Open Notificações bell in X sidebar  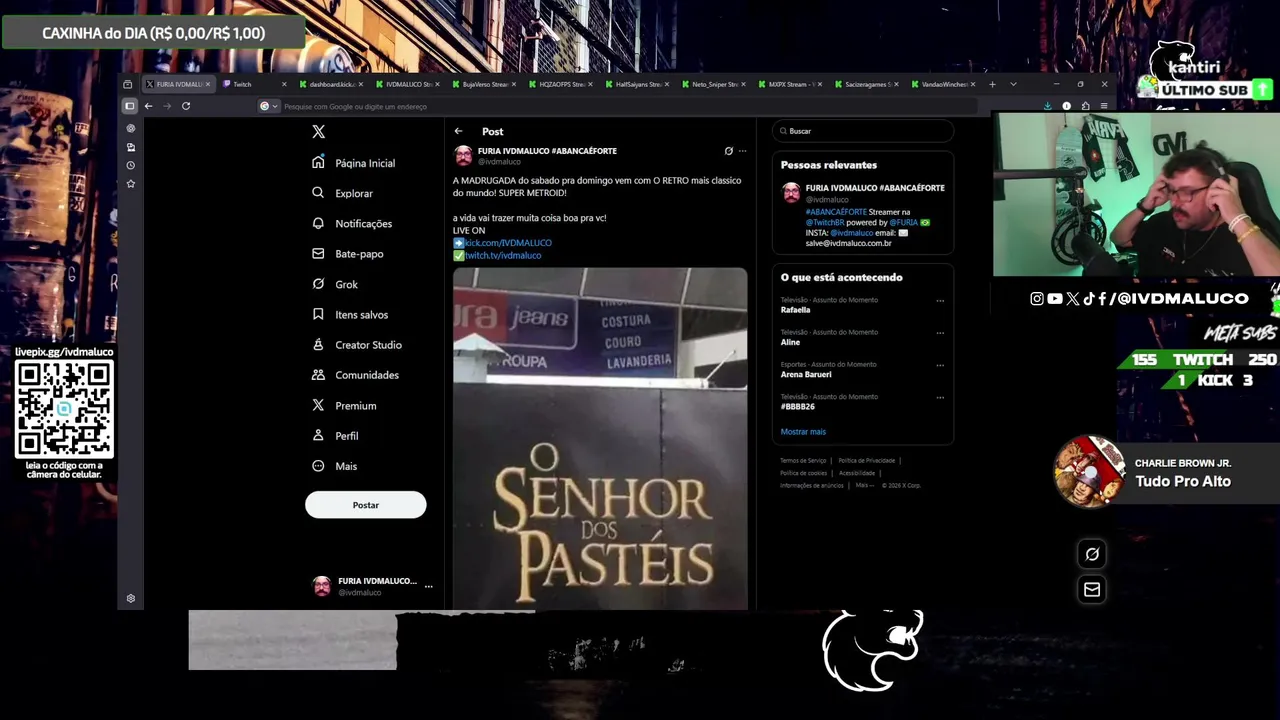(x=352, y=224)
